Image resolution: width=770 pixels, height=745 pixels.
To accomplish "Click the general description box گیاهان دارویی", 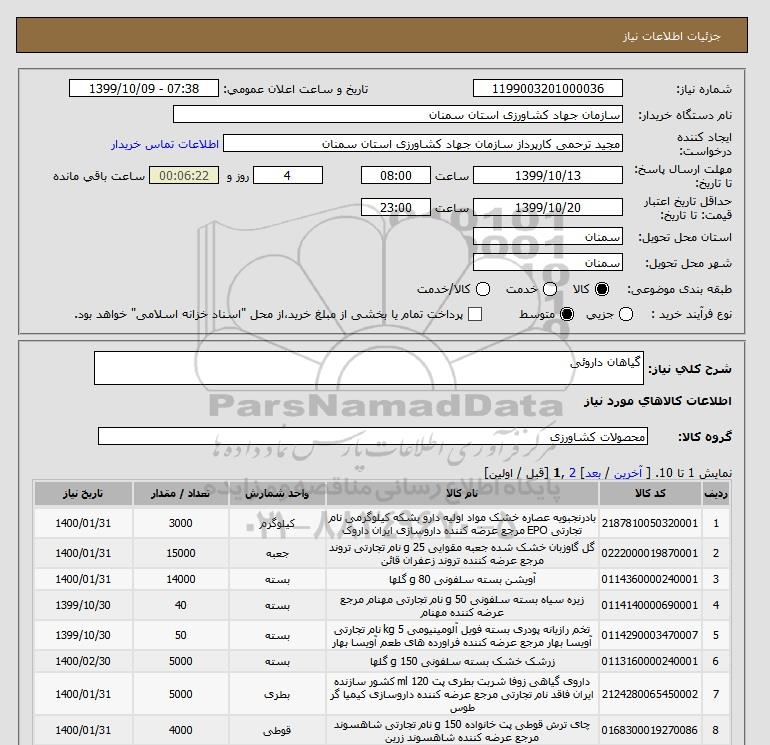I will (x=369, y=368).
